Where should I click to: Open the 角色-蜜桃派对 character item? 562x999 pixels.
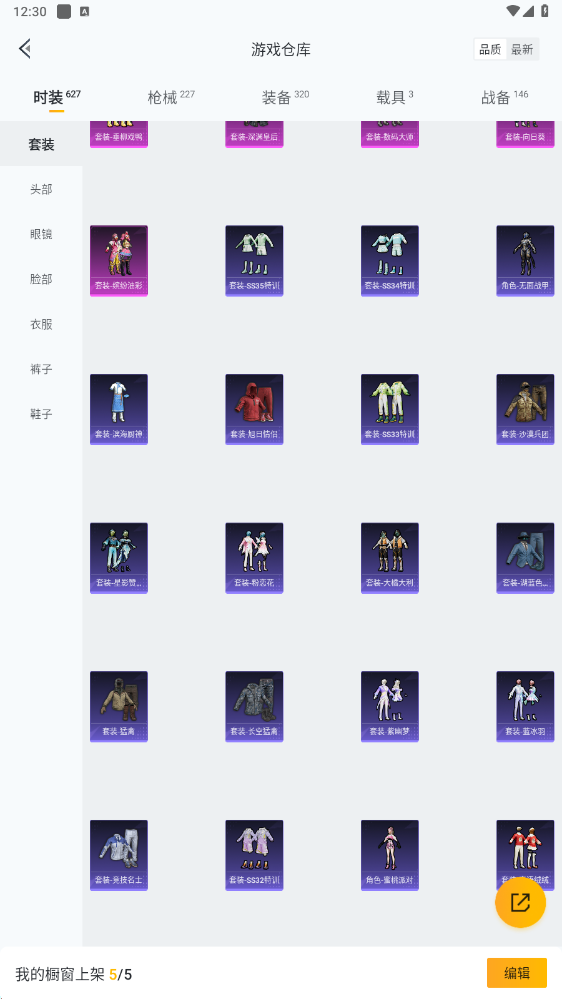(x=390, y=855)
